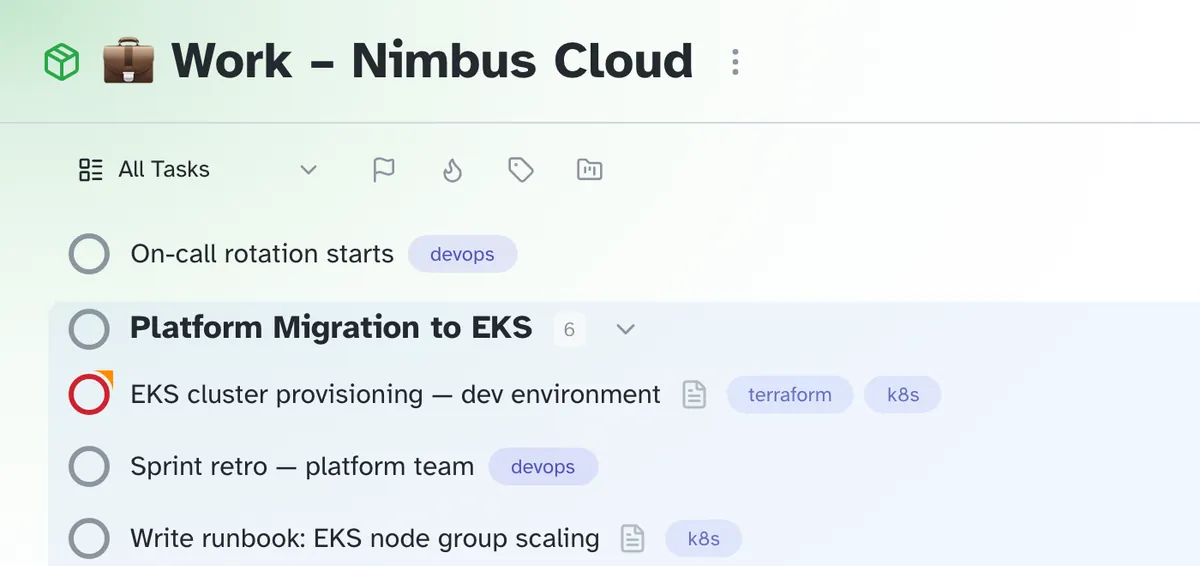The image size is (1200, 566).
Task: Open the board folder view icon
Action: click(x=590, y=170)
